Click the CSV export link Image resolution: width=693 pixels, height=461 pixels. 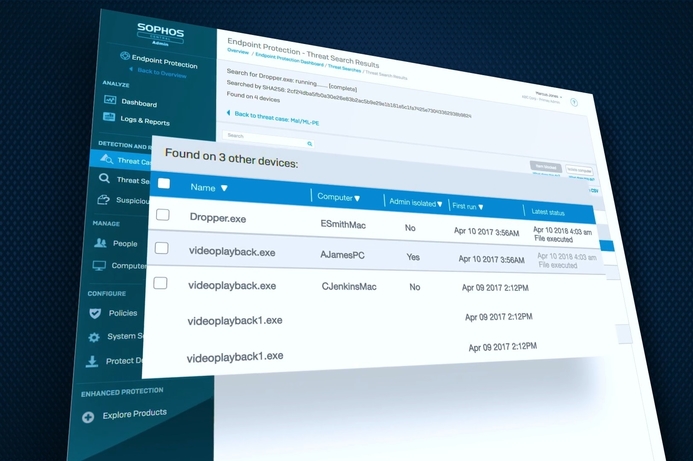point(594,190)
